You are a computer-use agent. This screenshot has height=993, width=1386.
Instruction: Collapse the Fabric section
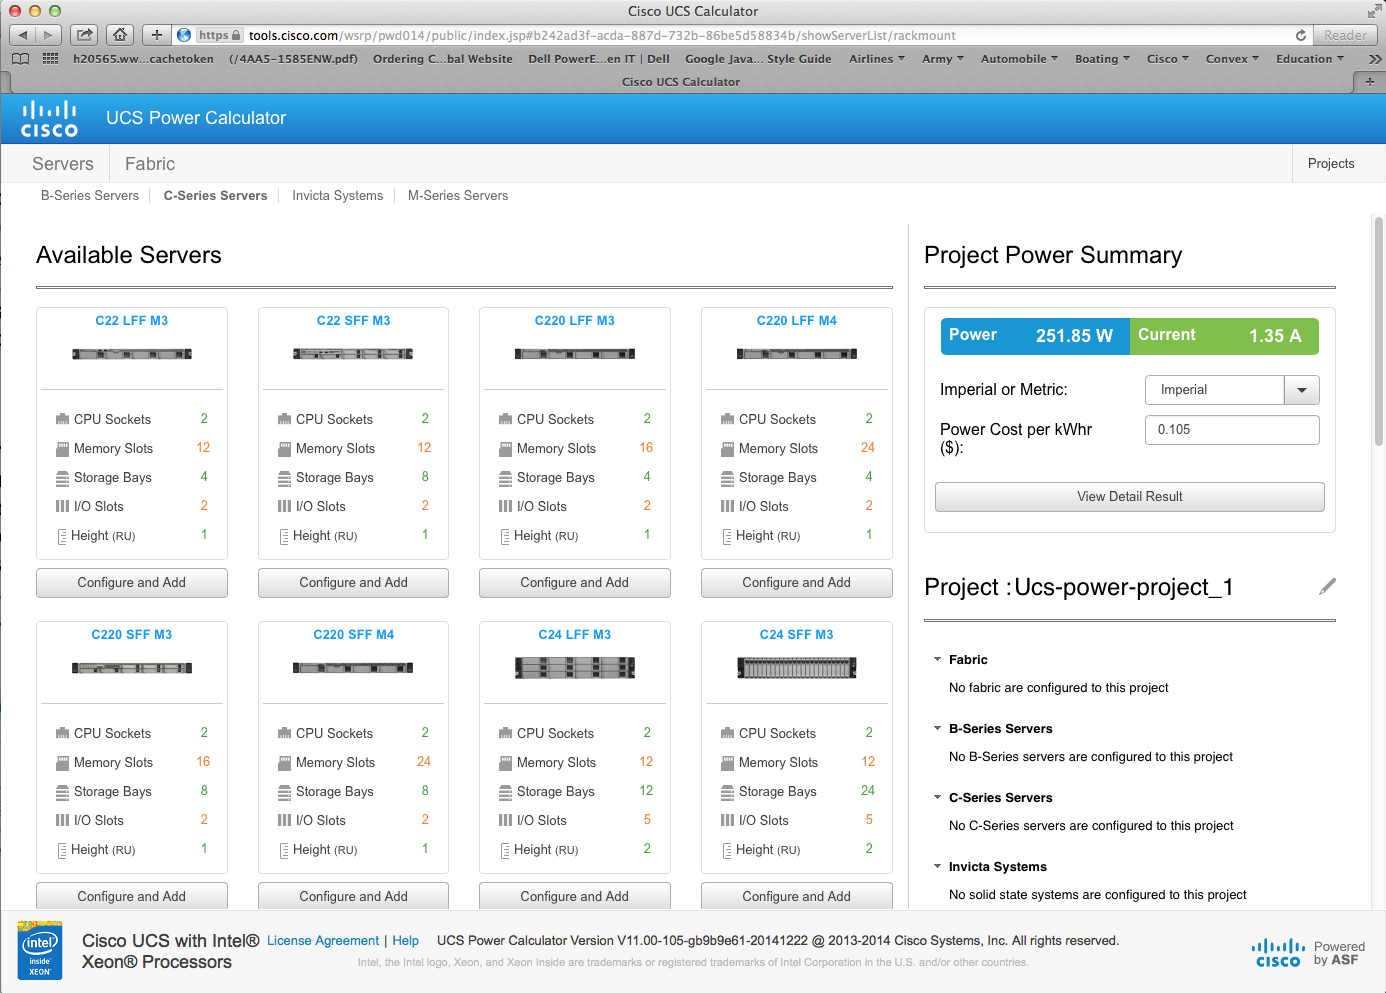(x=937, y=660)
